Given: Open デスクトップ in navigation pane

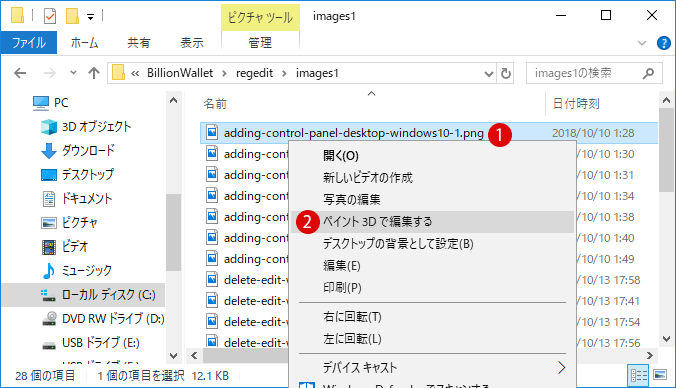Looking at the screenshot, I should (x=78, y=175).
